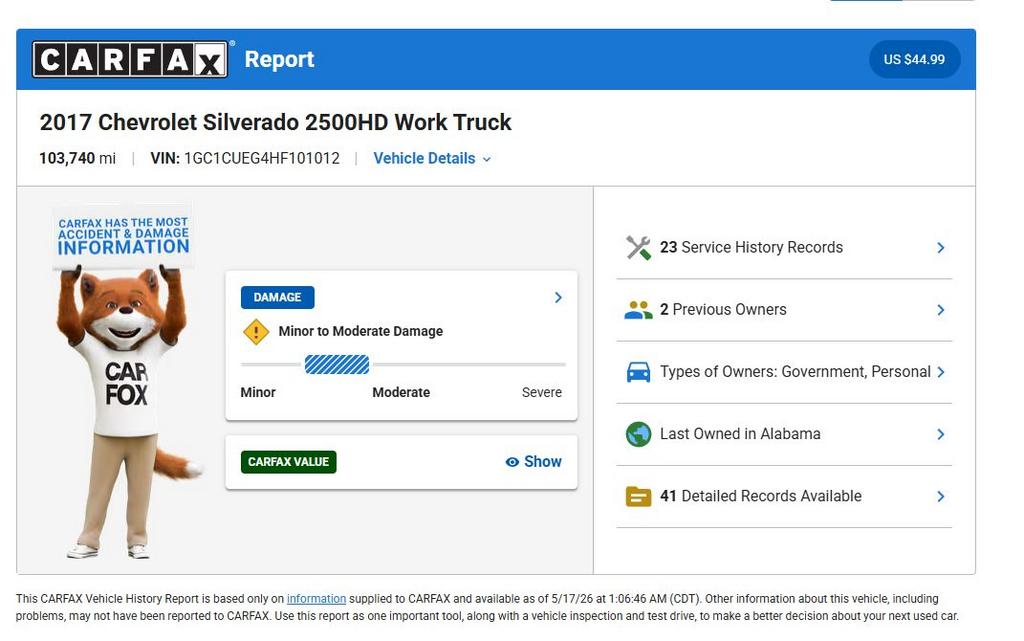Open the Damage card chevron
The height and width of the screenshot is (641, 1024).
tap(558, 298)
